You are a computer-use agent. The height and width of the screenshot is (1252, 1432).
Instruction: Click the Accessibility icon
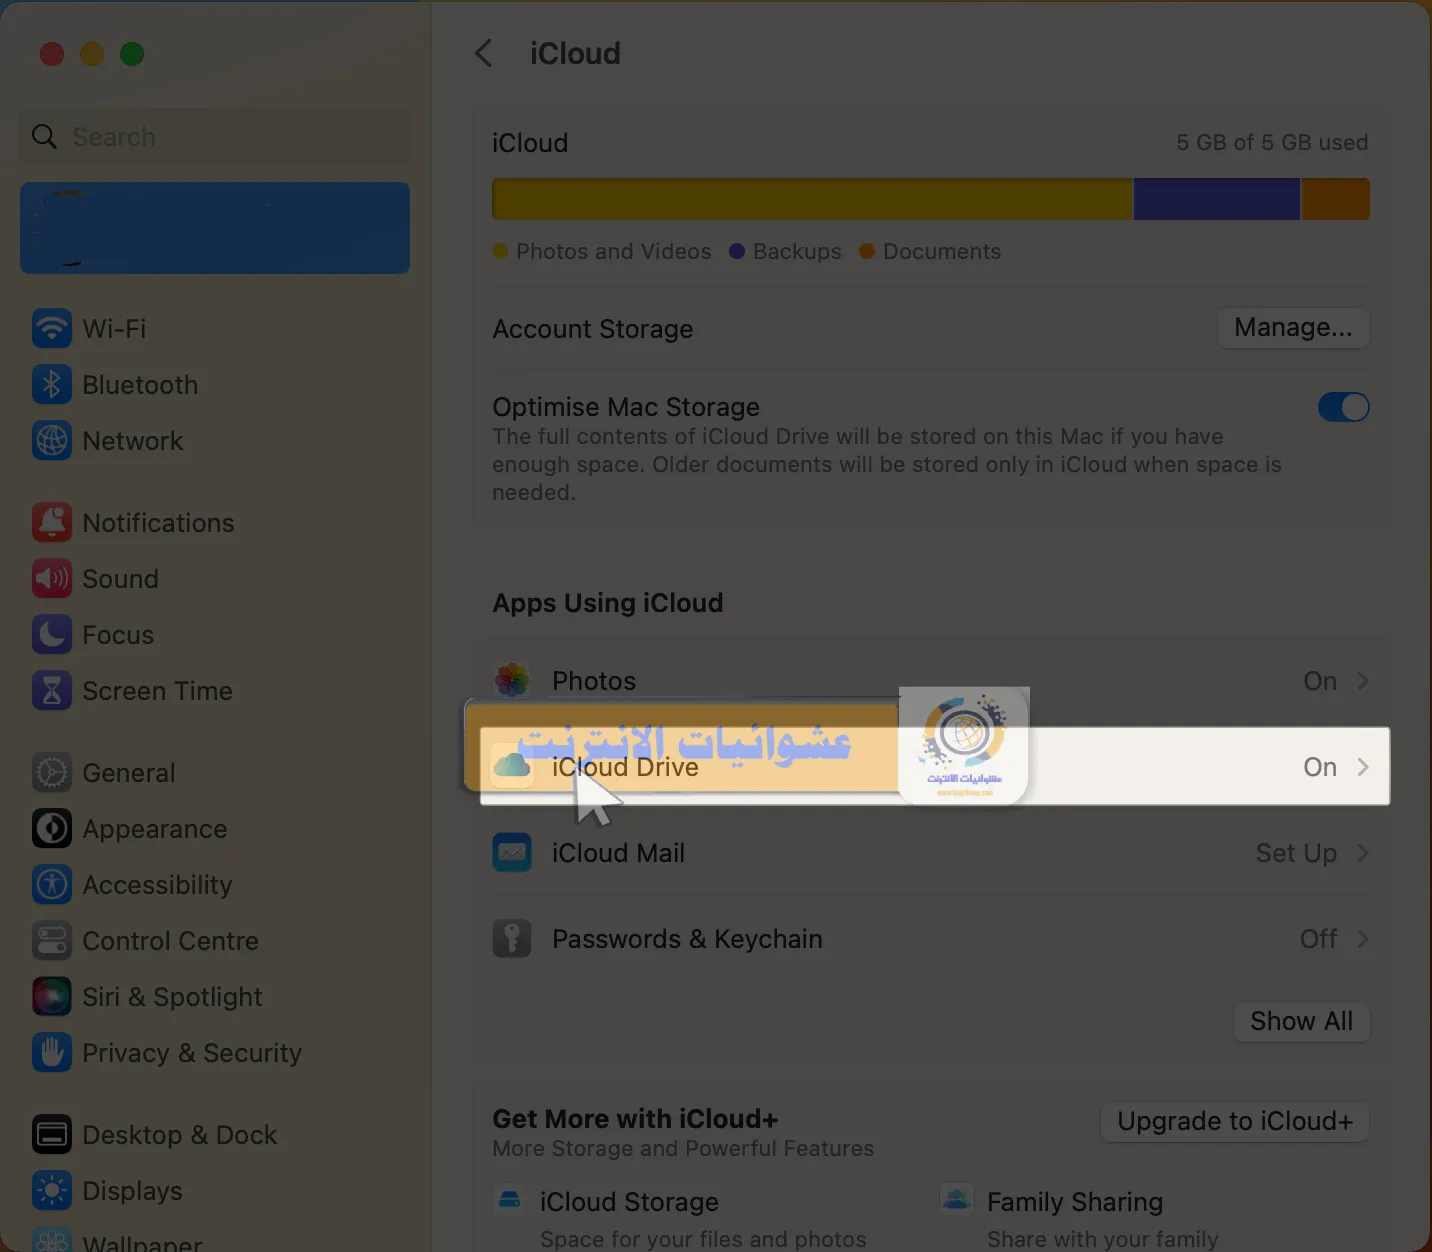52,884
